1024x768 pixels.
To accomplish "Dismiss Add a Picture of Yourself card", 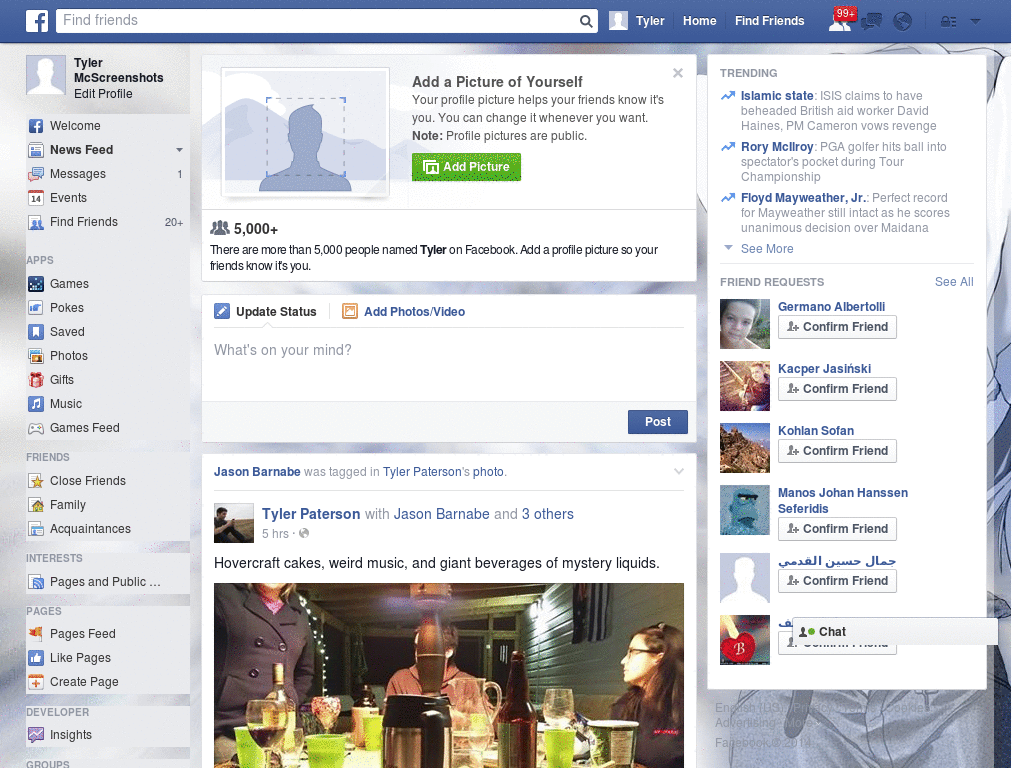I will [678, 73].
